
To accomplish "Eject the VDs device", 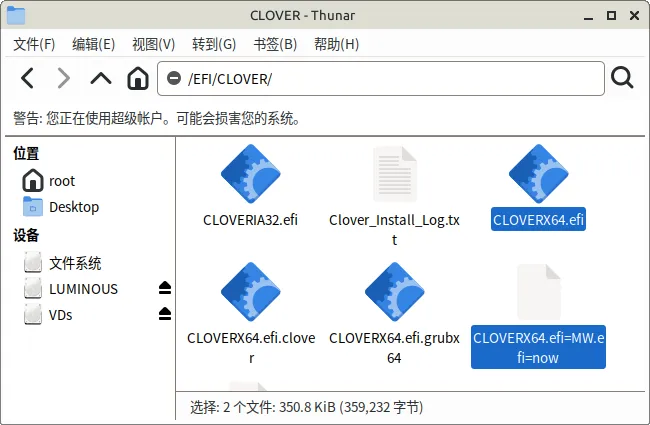I will [165, 314].
